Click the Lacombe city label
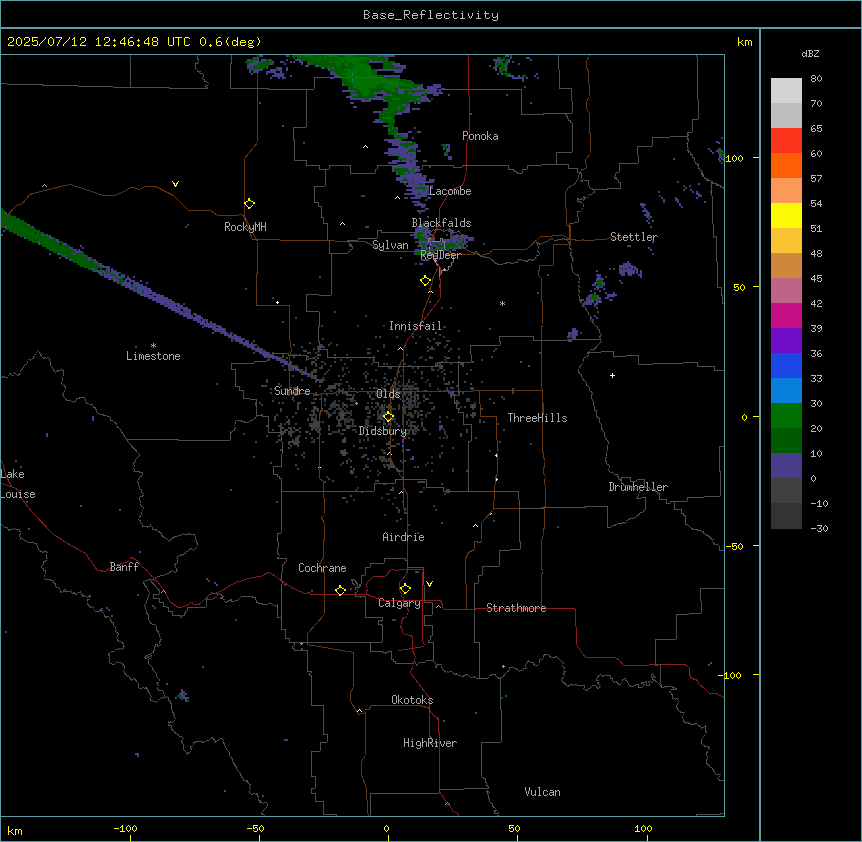Viewport: 862px width, 842px height. click(450, 191)
